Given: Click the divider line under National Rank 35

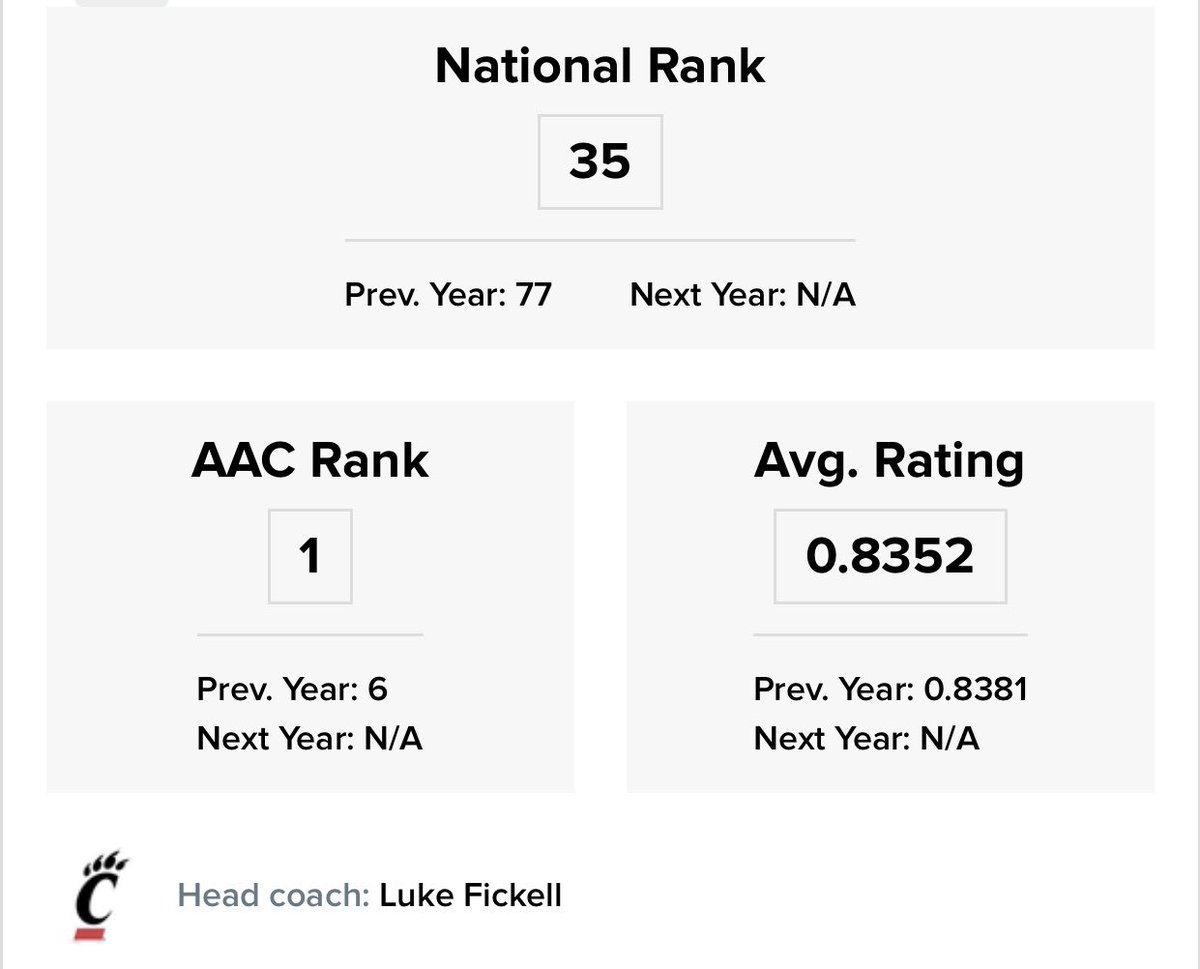Looking at the screenshot, I should [600, 240].
